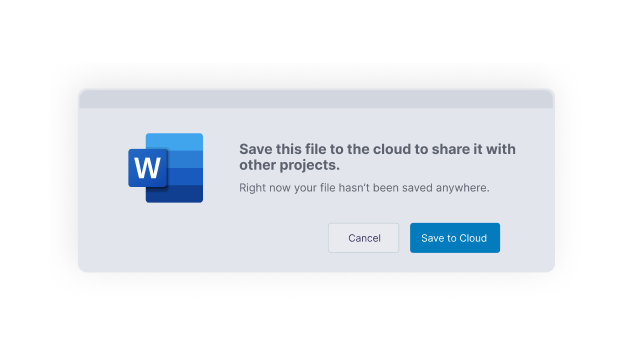This screenshot has width=633, height=360.
Task: Confirm with the Save to Cloud button
Action: click(x=455, y=238)
